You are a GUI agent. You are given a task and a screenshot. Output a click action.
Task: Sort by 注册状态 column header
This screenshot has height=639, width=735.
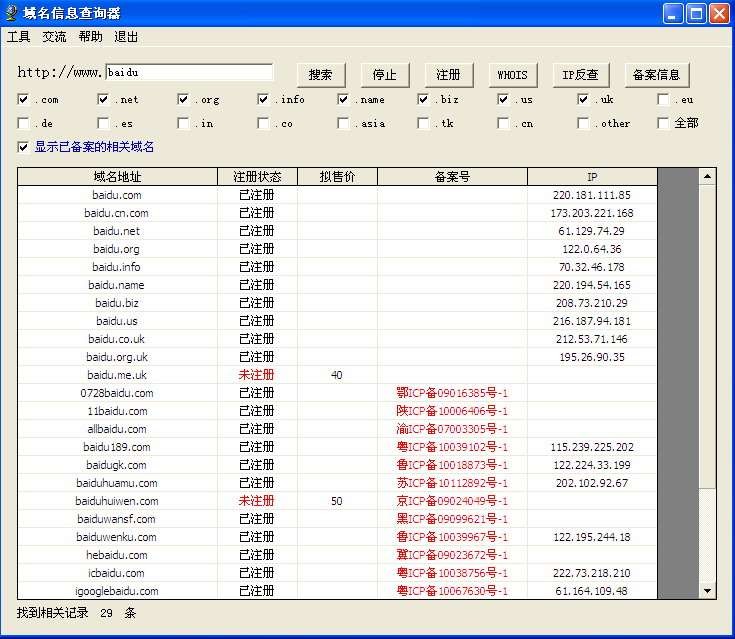[257, 177]
